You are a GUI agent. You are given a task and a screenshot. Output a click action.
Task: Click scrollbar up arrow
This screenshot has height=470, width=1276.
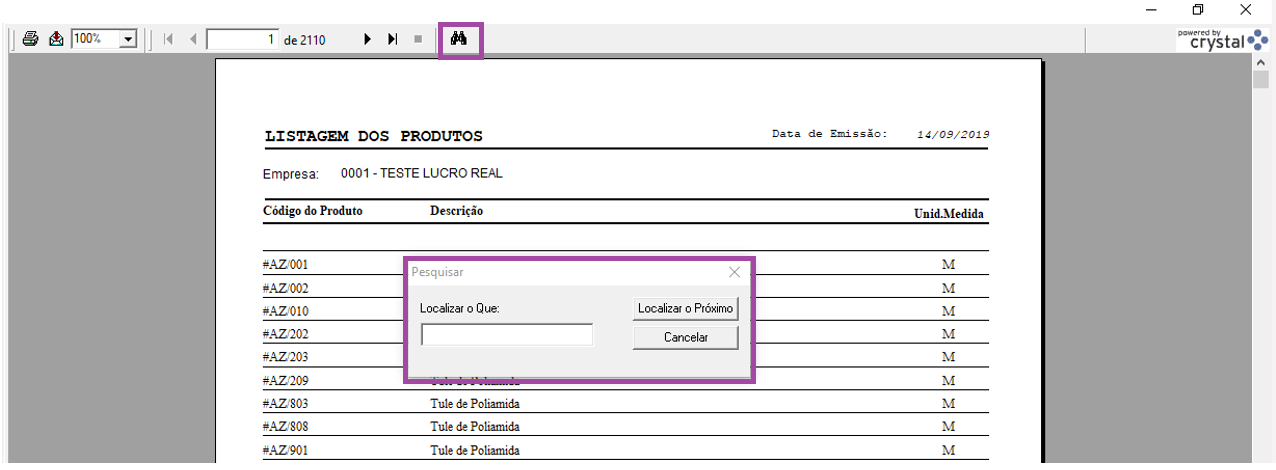(1261, 63)
